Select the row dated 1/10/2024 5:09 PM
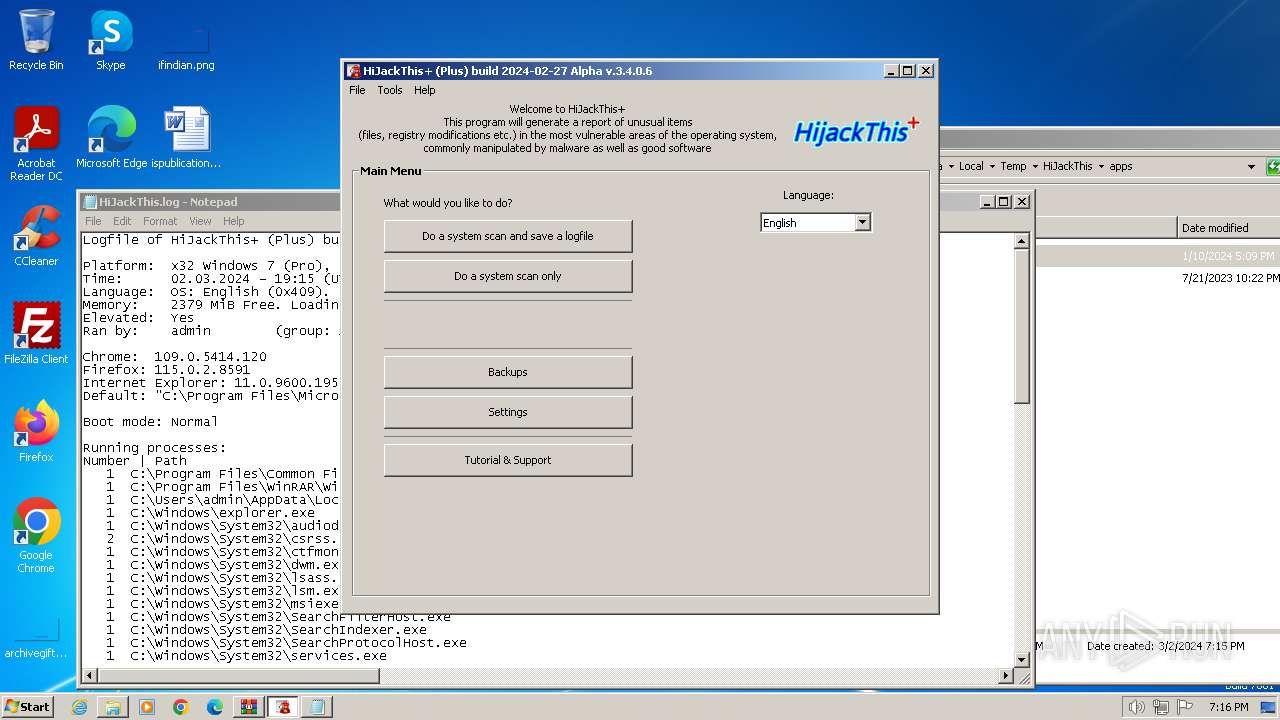Image resolution: width=1280 pixels, height=720 pixels. pyautogui.click(x=1157, y=256)
